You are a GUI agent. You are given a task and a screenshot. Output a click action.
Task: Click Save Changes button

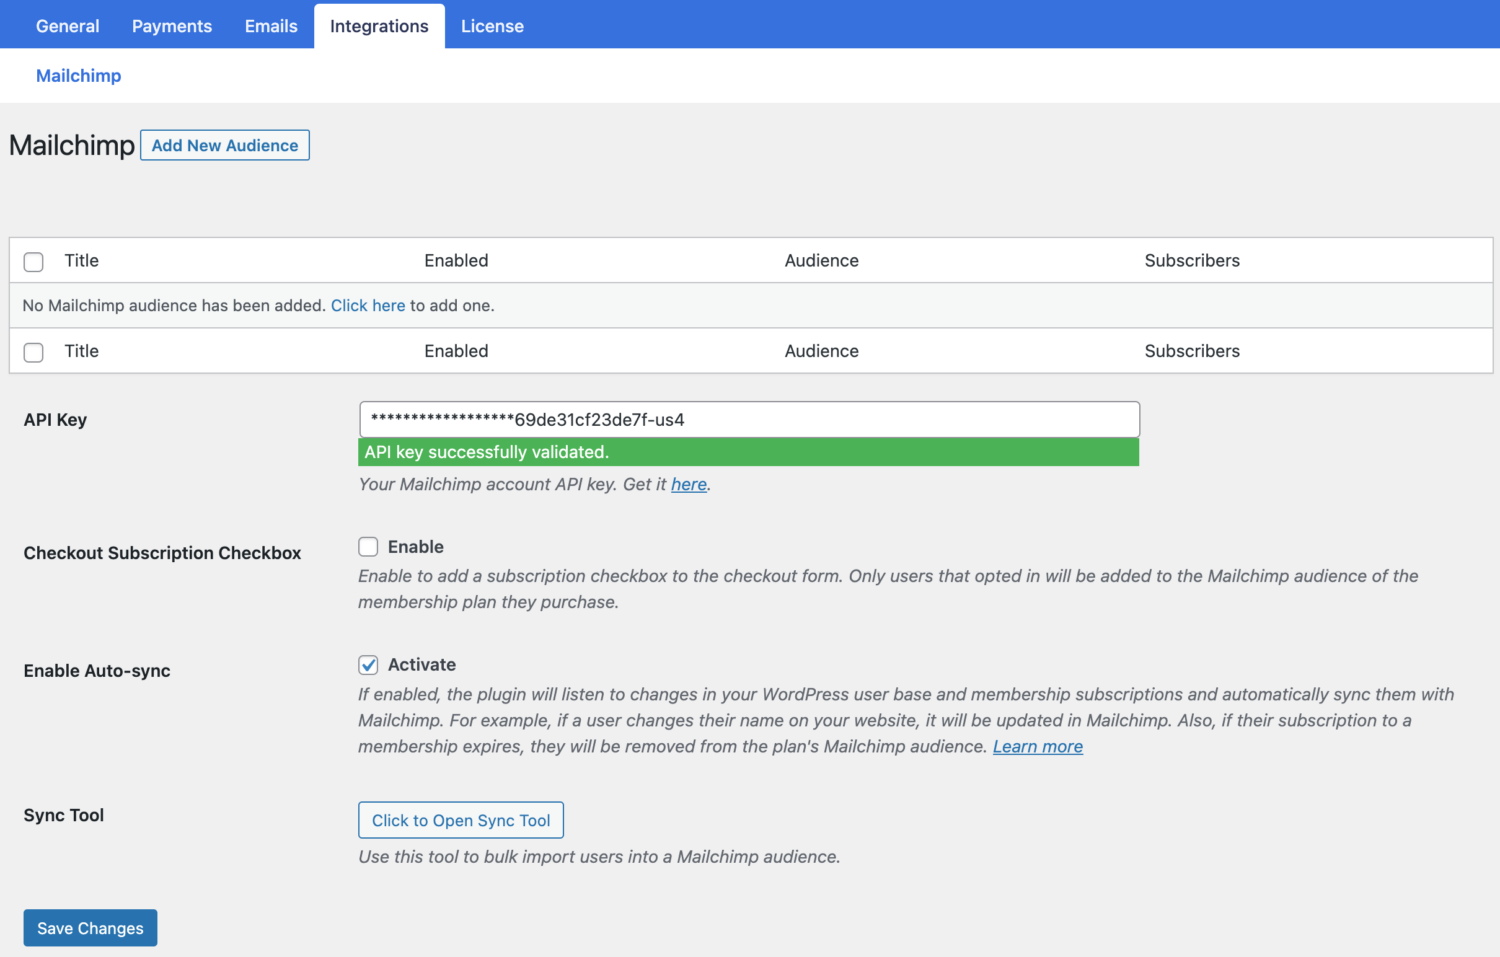[90, 928]
